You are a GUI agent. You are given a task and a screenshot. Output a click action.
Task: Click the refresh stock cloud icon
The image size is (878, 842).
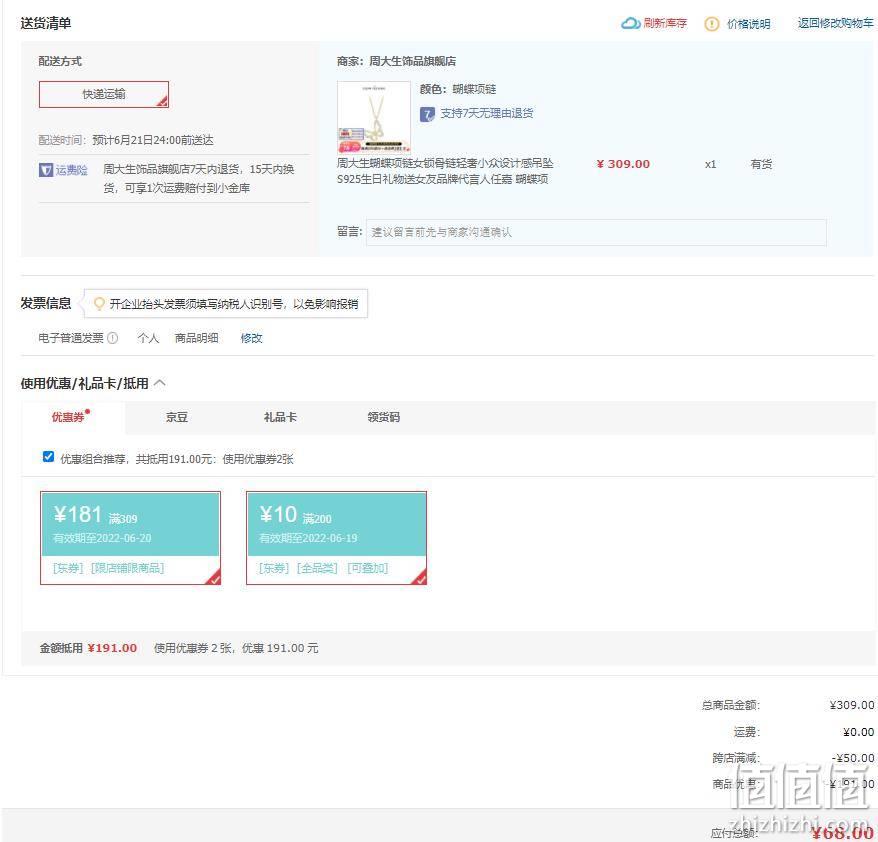pos(631,24)
